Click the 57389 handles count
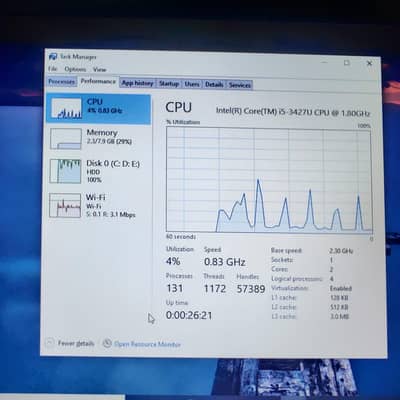The width and height of the screenshot is (400, 400). coord(251,289)
